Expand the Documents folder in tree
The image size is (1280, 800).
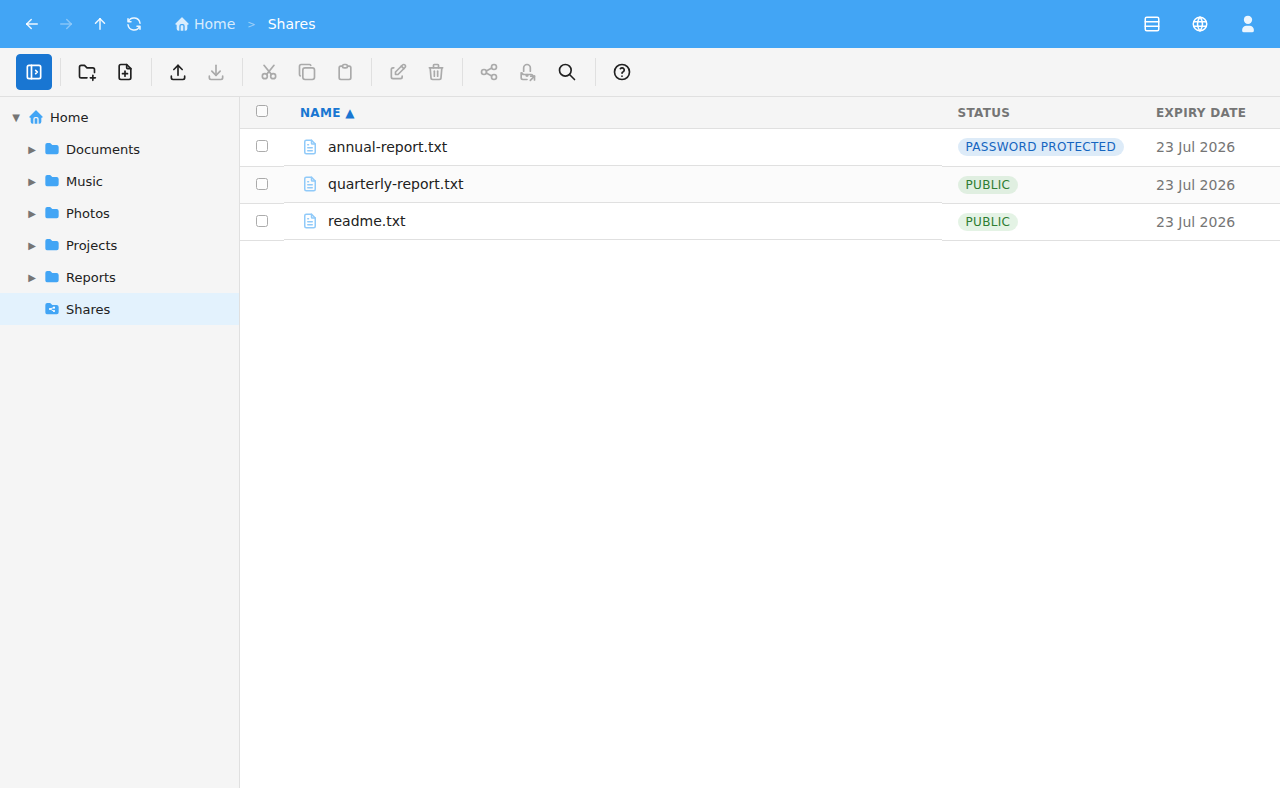pos(32,150)
